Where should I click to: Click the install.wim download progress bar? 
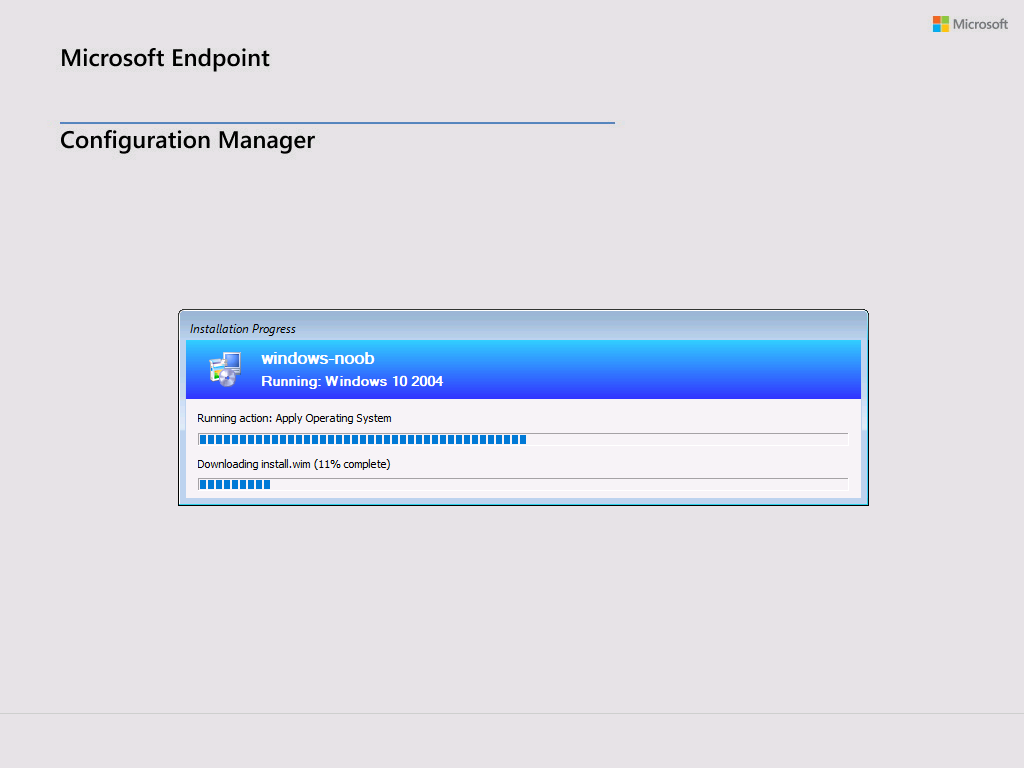(x=523, y=485)
